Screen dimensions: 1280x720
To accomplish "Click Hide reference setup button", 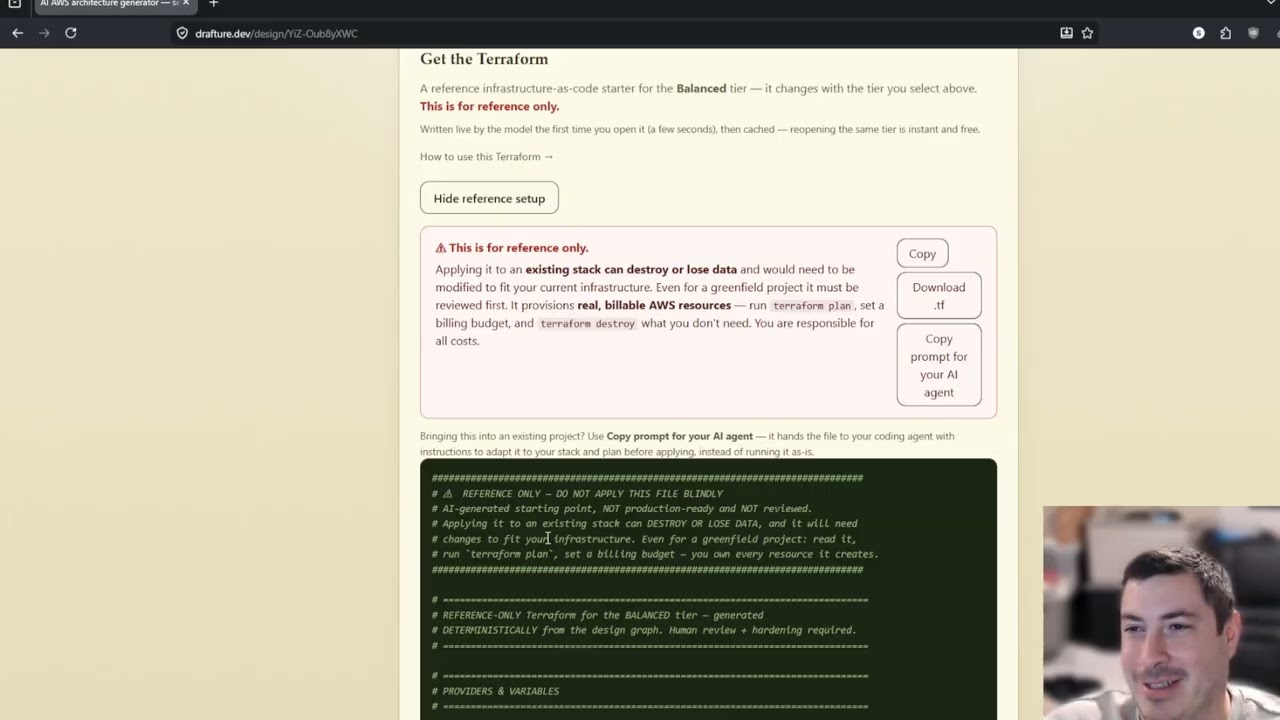I will pos(489,198).
